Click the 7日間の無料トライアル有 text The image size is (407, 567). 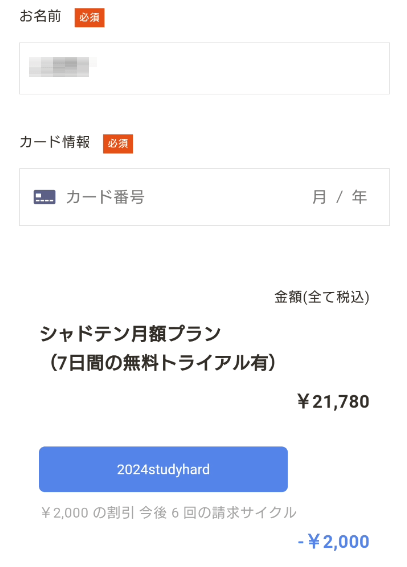pos(162,363)
